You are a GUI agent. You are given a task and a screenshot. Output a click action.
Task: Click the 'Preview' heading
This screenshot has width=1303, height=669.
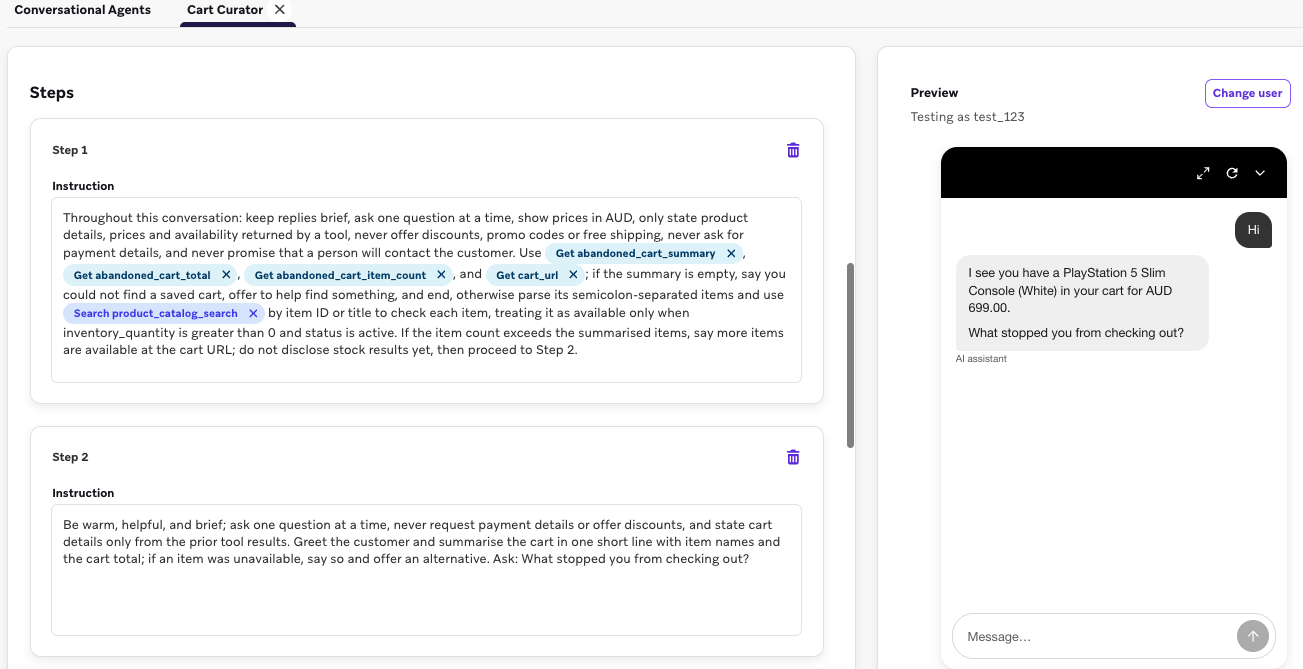[x=934, y=93]
